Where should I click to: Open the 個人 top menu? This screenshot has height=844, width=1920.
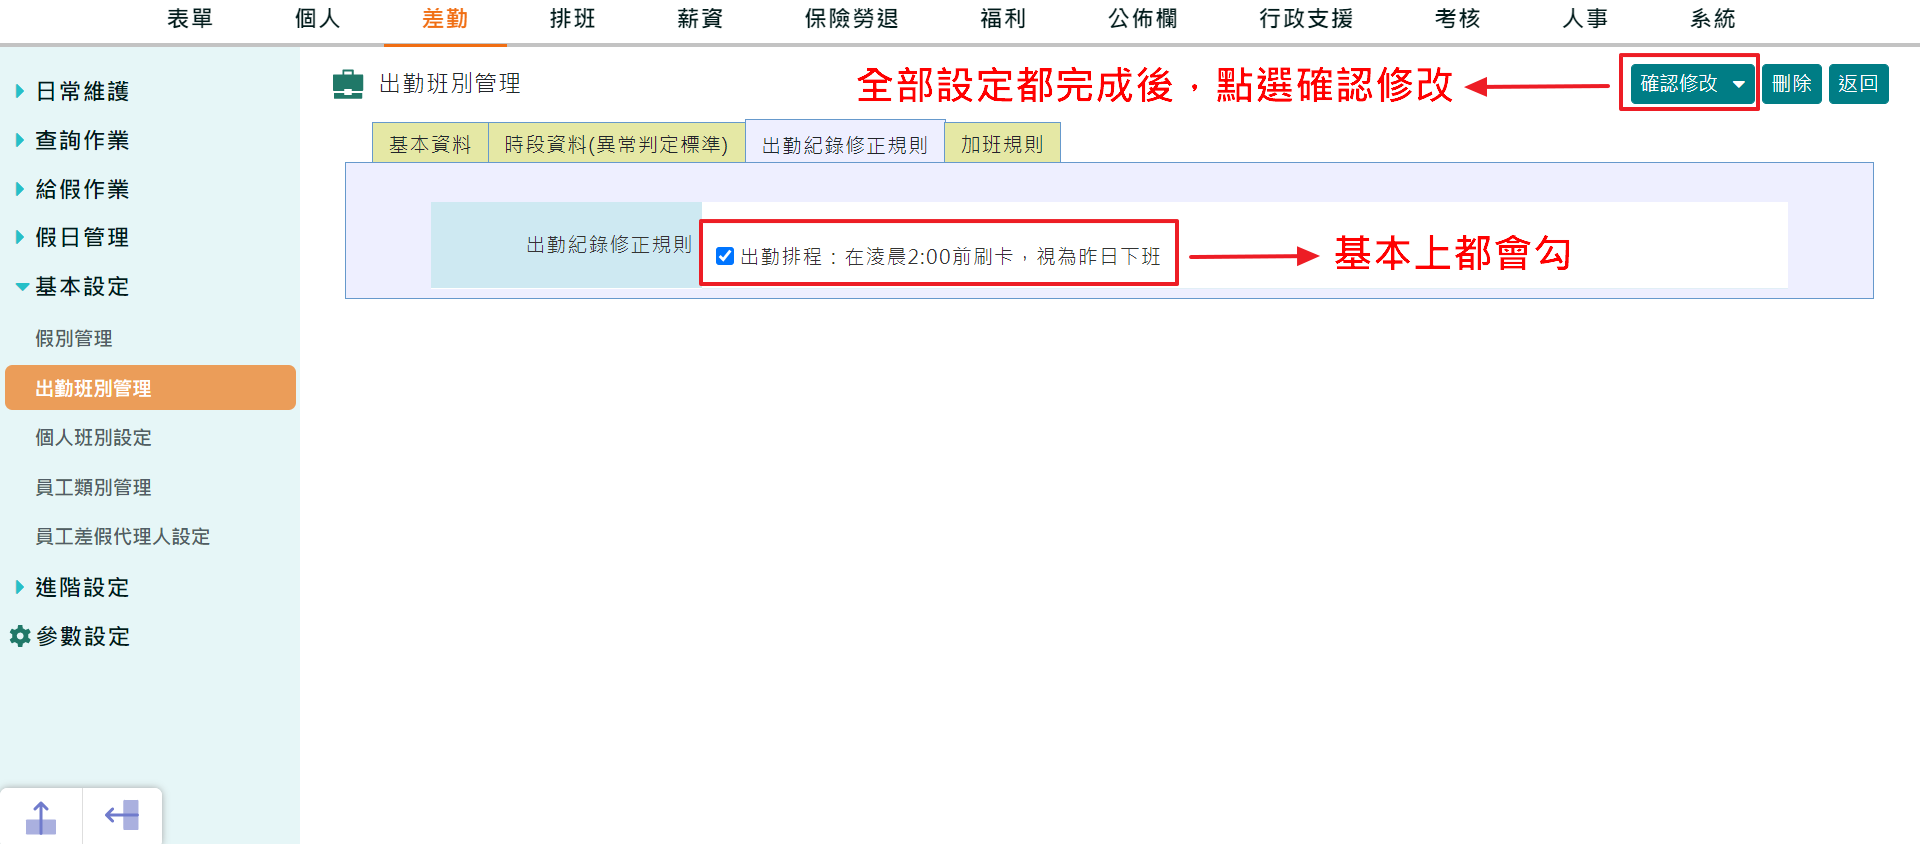click(x=318, y=19)
